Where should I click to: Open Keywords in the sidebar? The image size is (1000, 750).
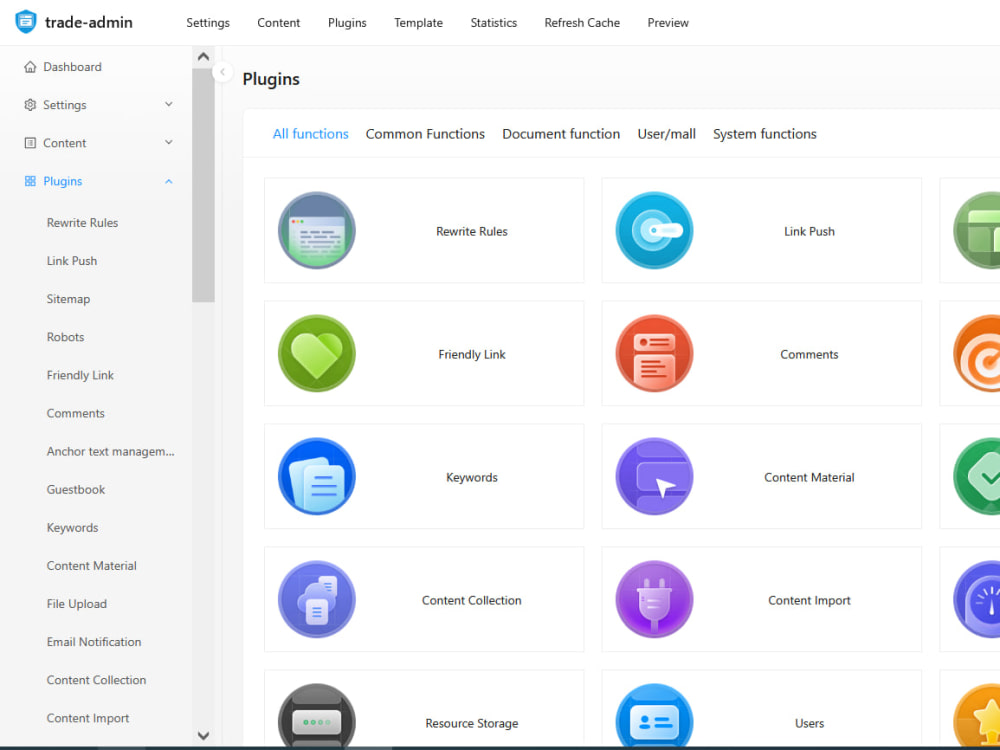click(x=72, y=527)
